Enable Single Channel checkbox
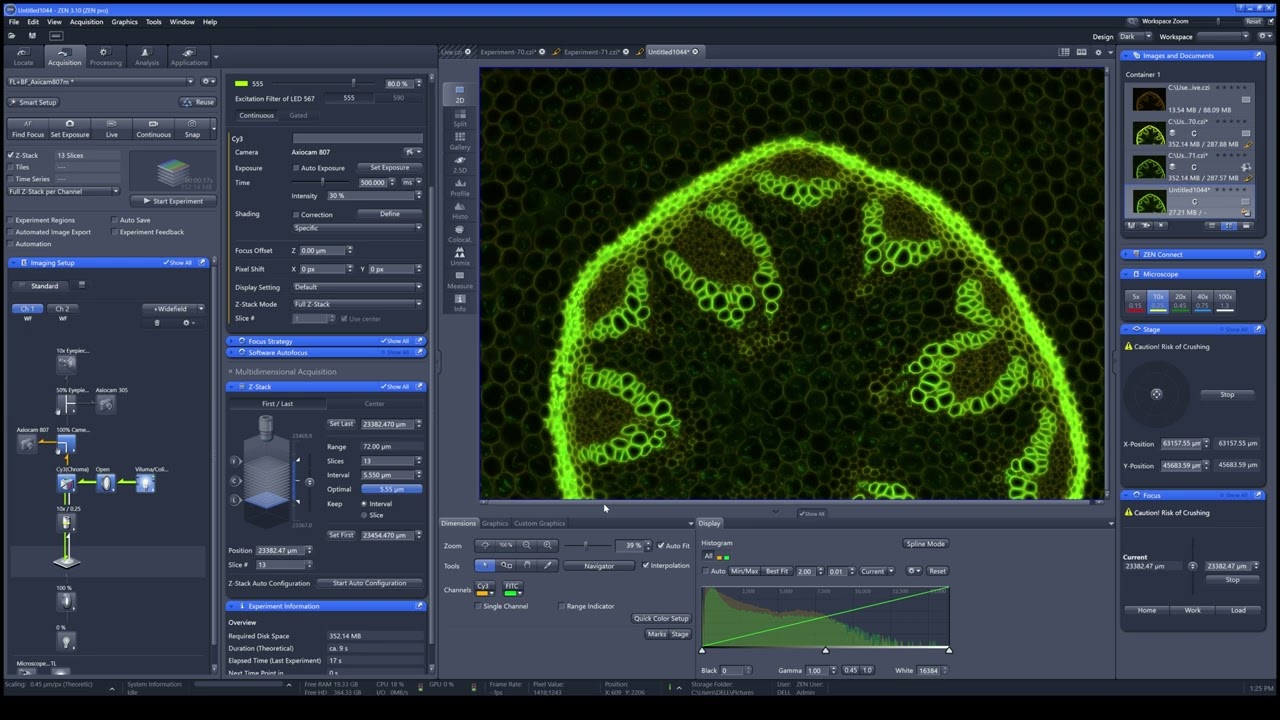The height and width of the screenshot is (720, 1280). click(x=478, y=606)
